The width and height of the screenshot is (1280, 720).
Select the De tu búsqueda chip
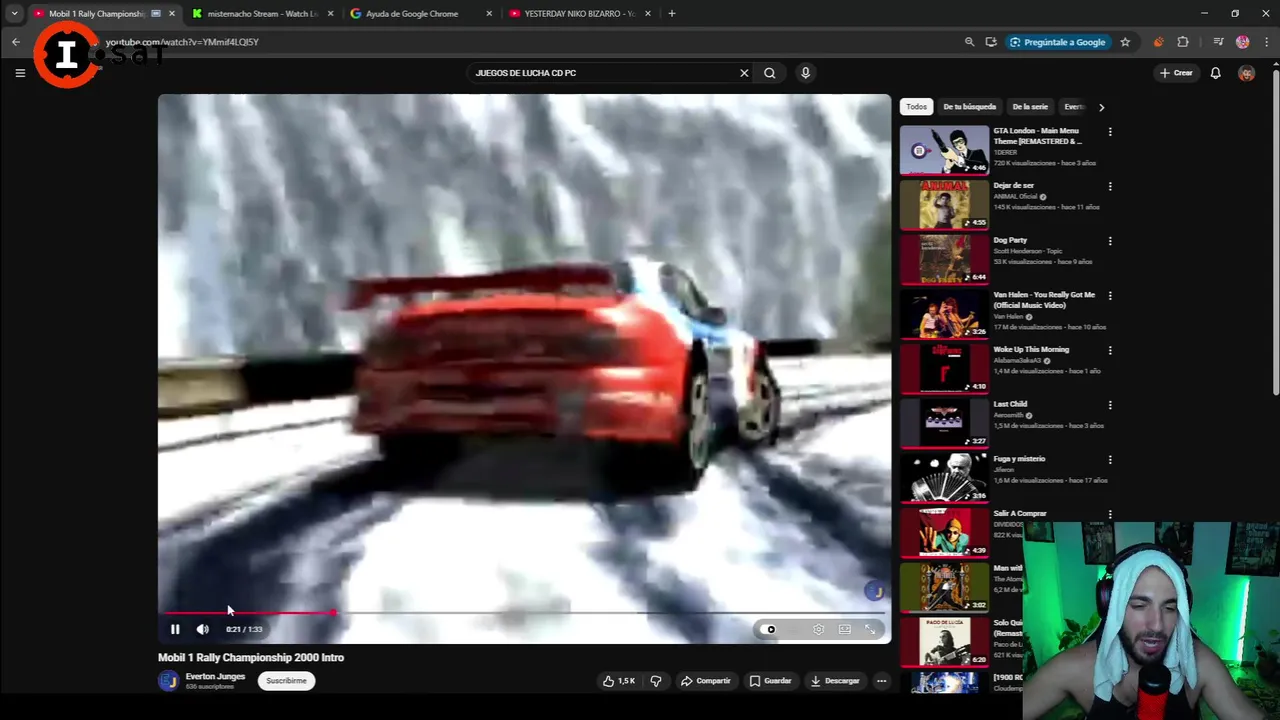(970, 107)
